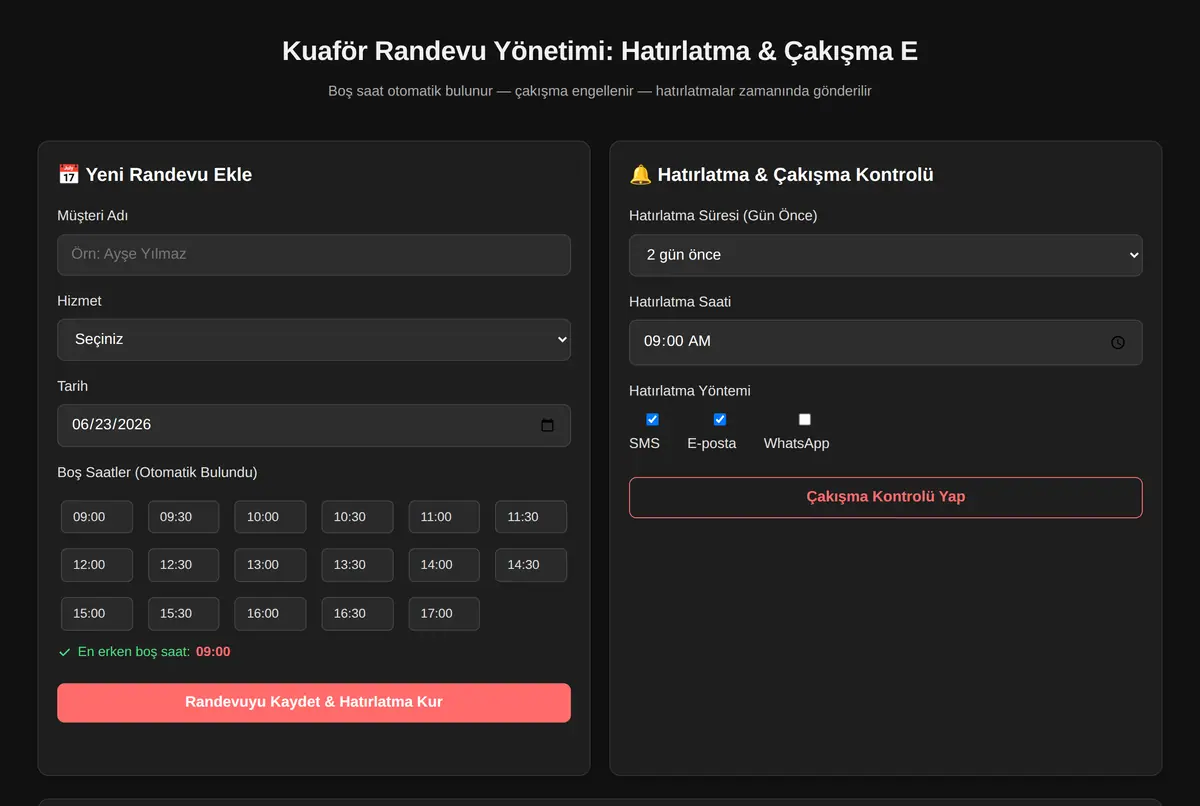Click the Yeni Randevu Ekle heading
This screenshot has width=1200, height=806.
155,175
